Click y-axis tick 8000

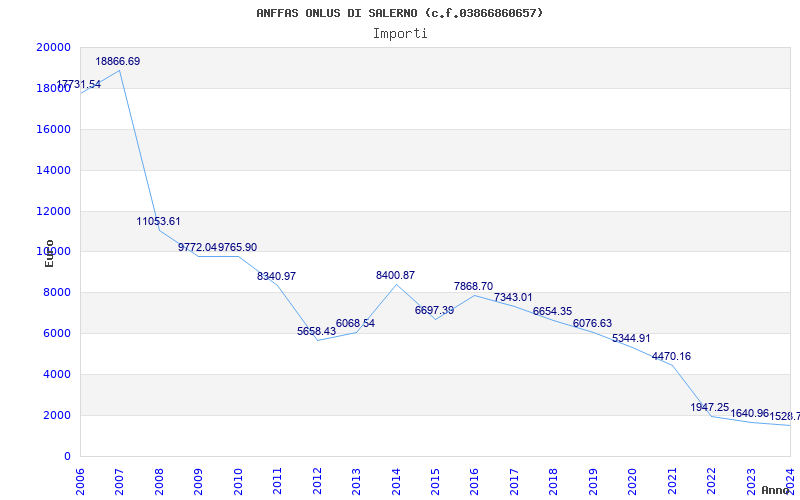pos(57,293)
